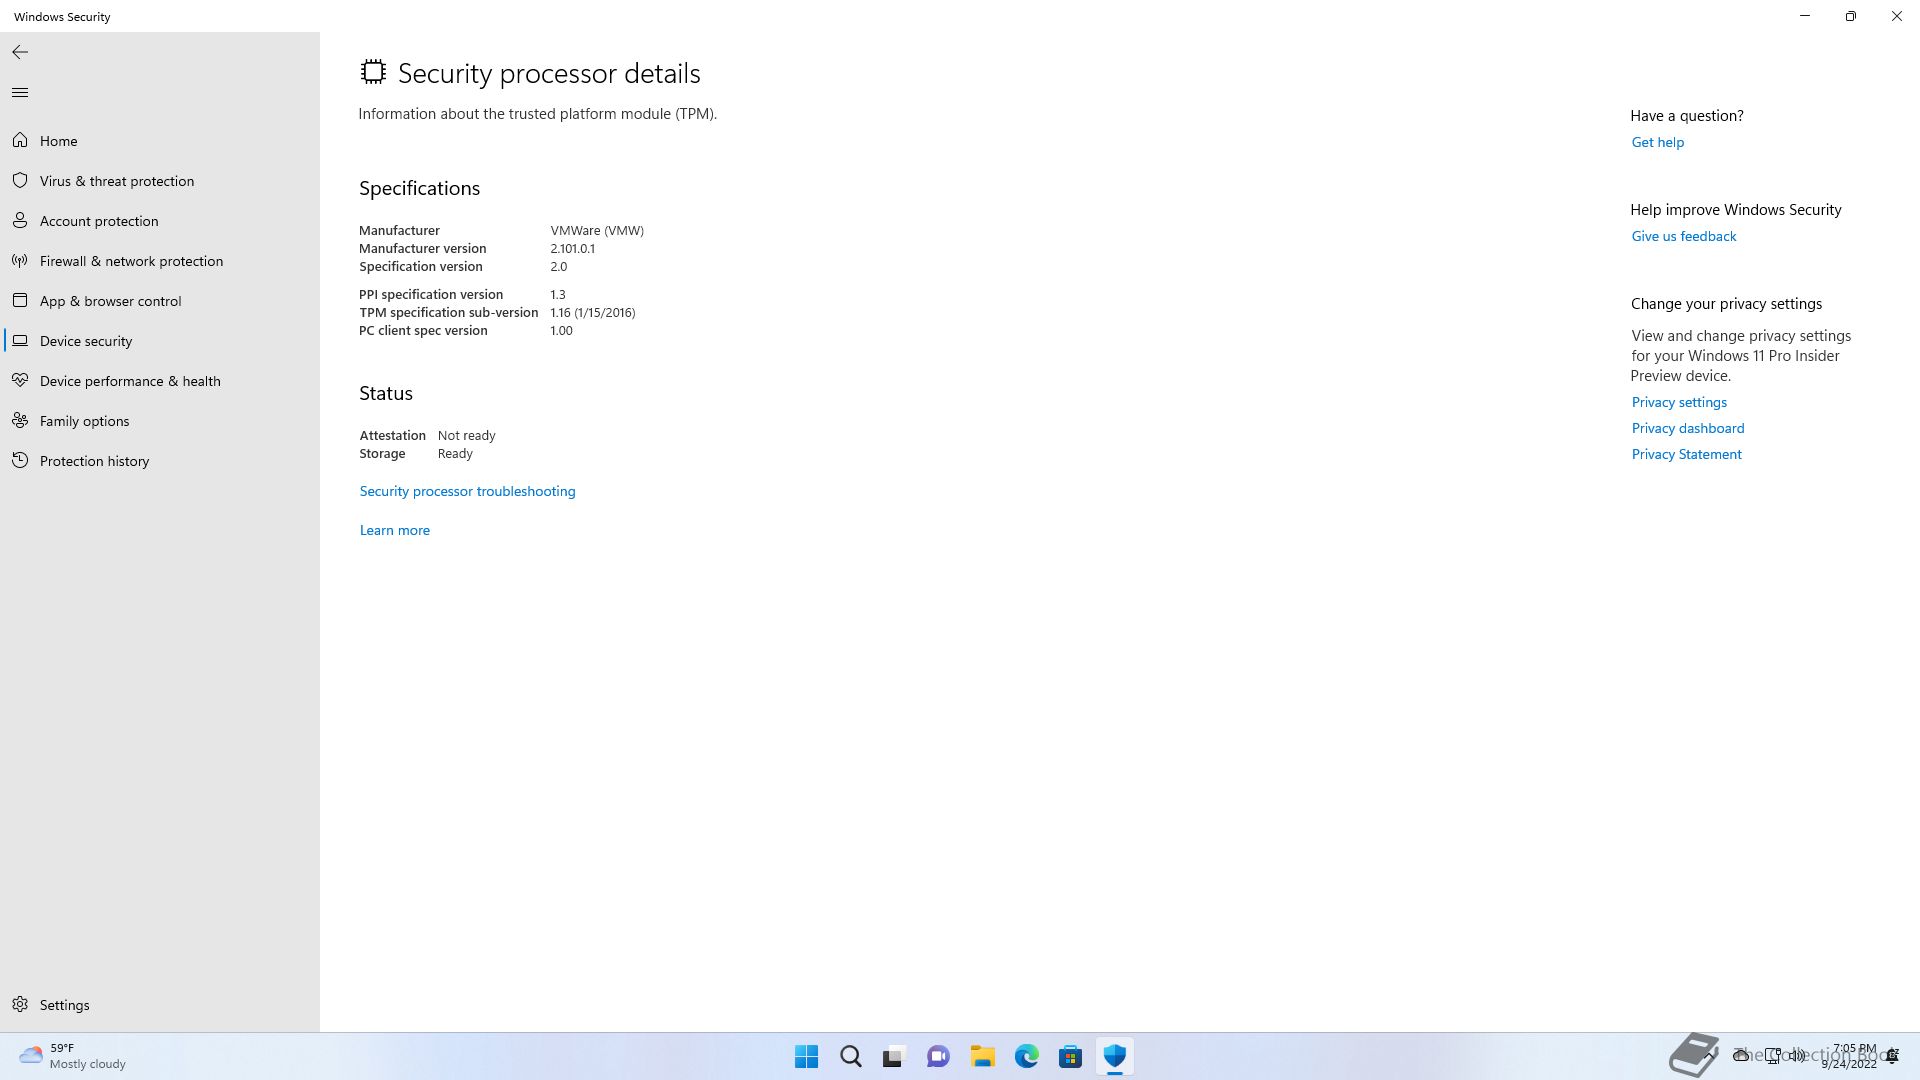Open the Privacy settings link
Viewport: 1920px width, 1080px height.
coord(1678,402)
